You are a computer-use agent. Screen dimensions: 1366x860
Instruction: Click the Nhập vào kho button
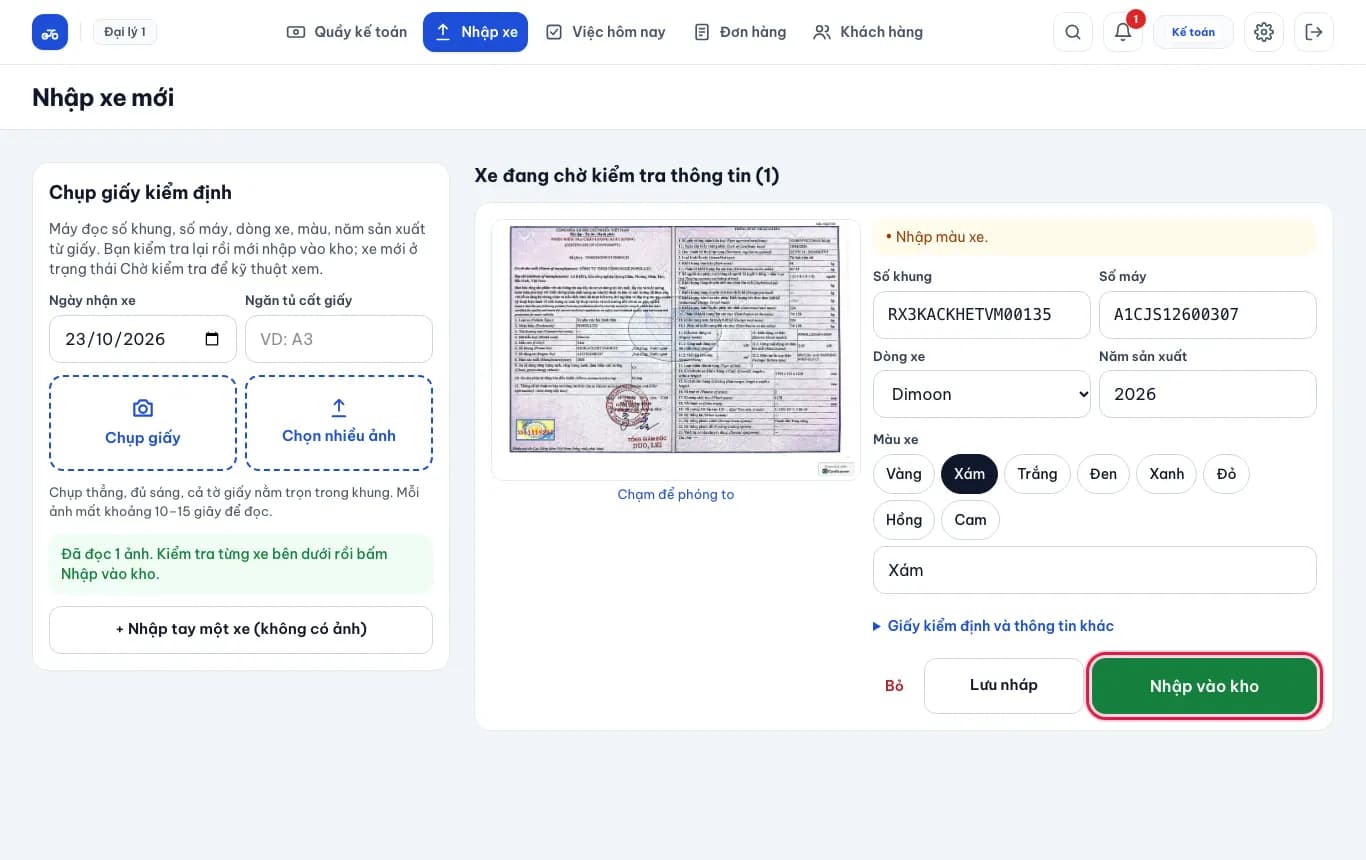point(1204,686)
